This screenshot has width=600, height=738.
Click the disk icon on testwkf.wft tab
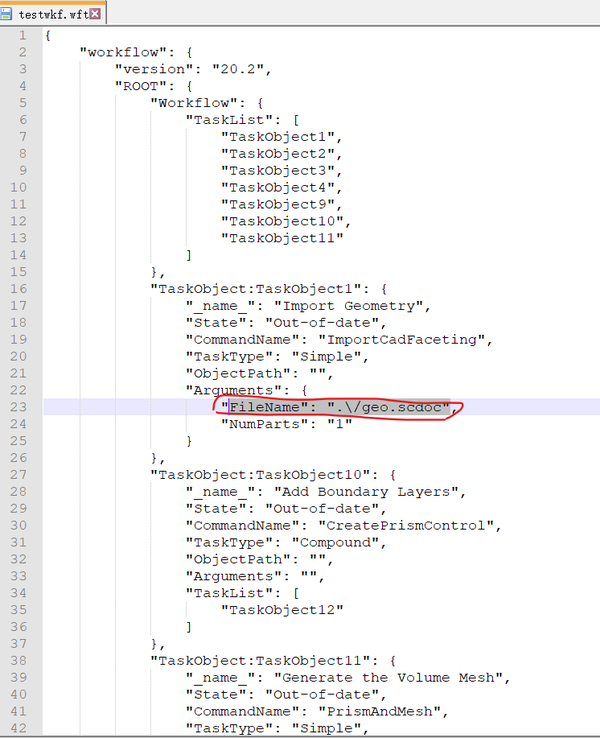(6, 13)
